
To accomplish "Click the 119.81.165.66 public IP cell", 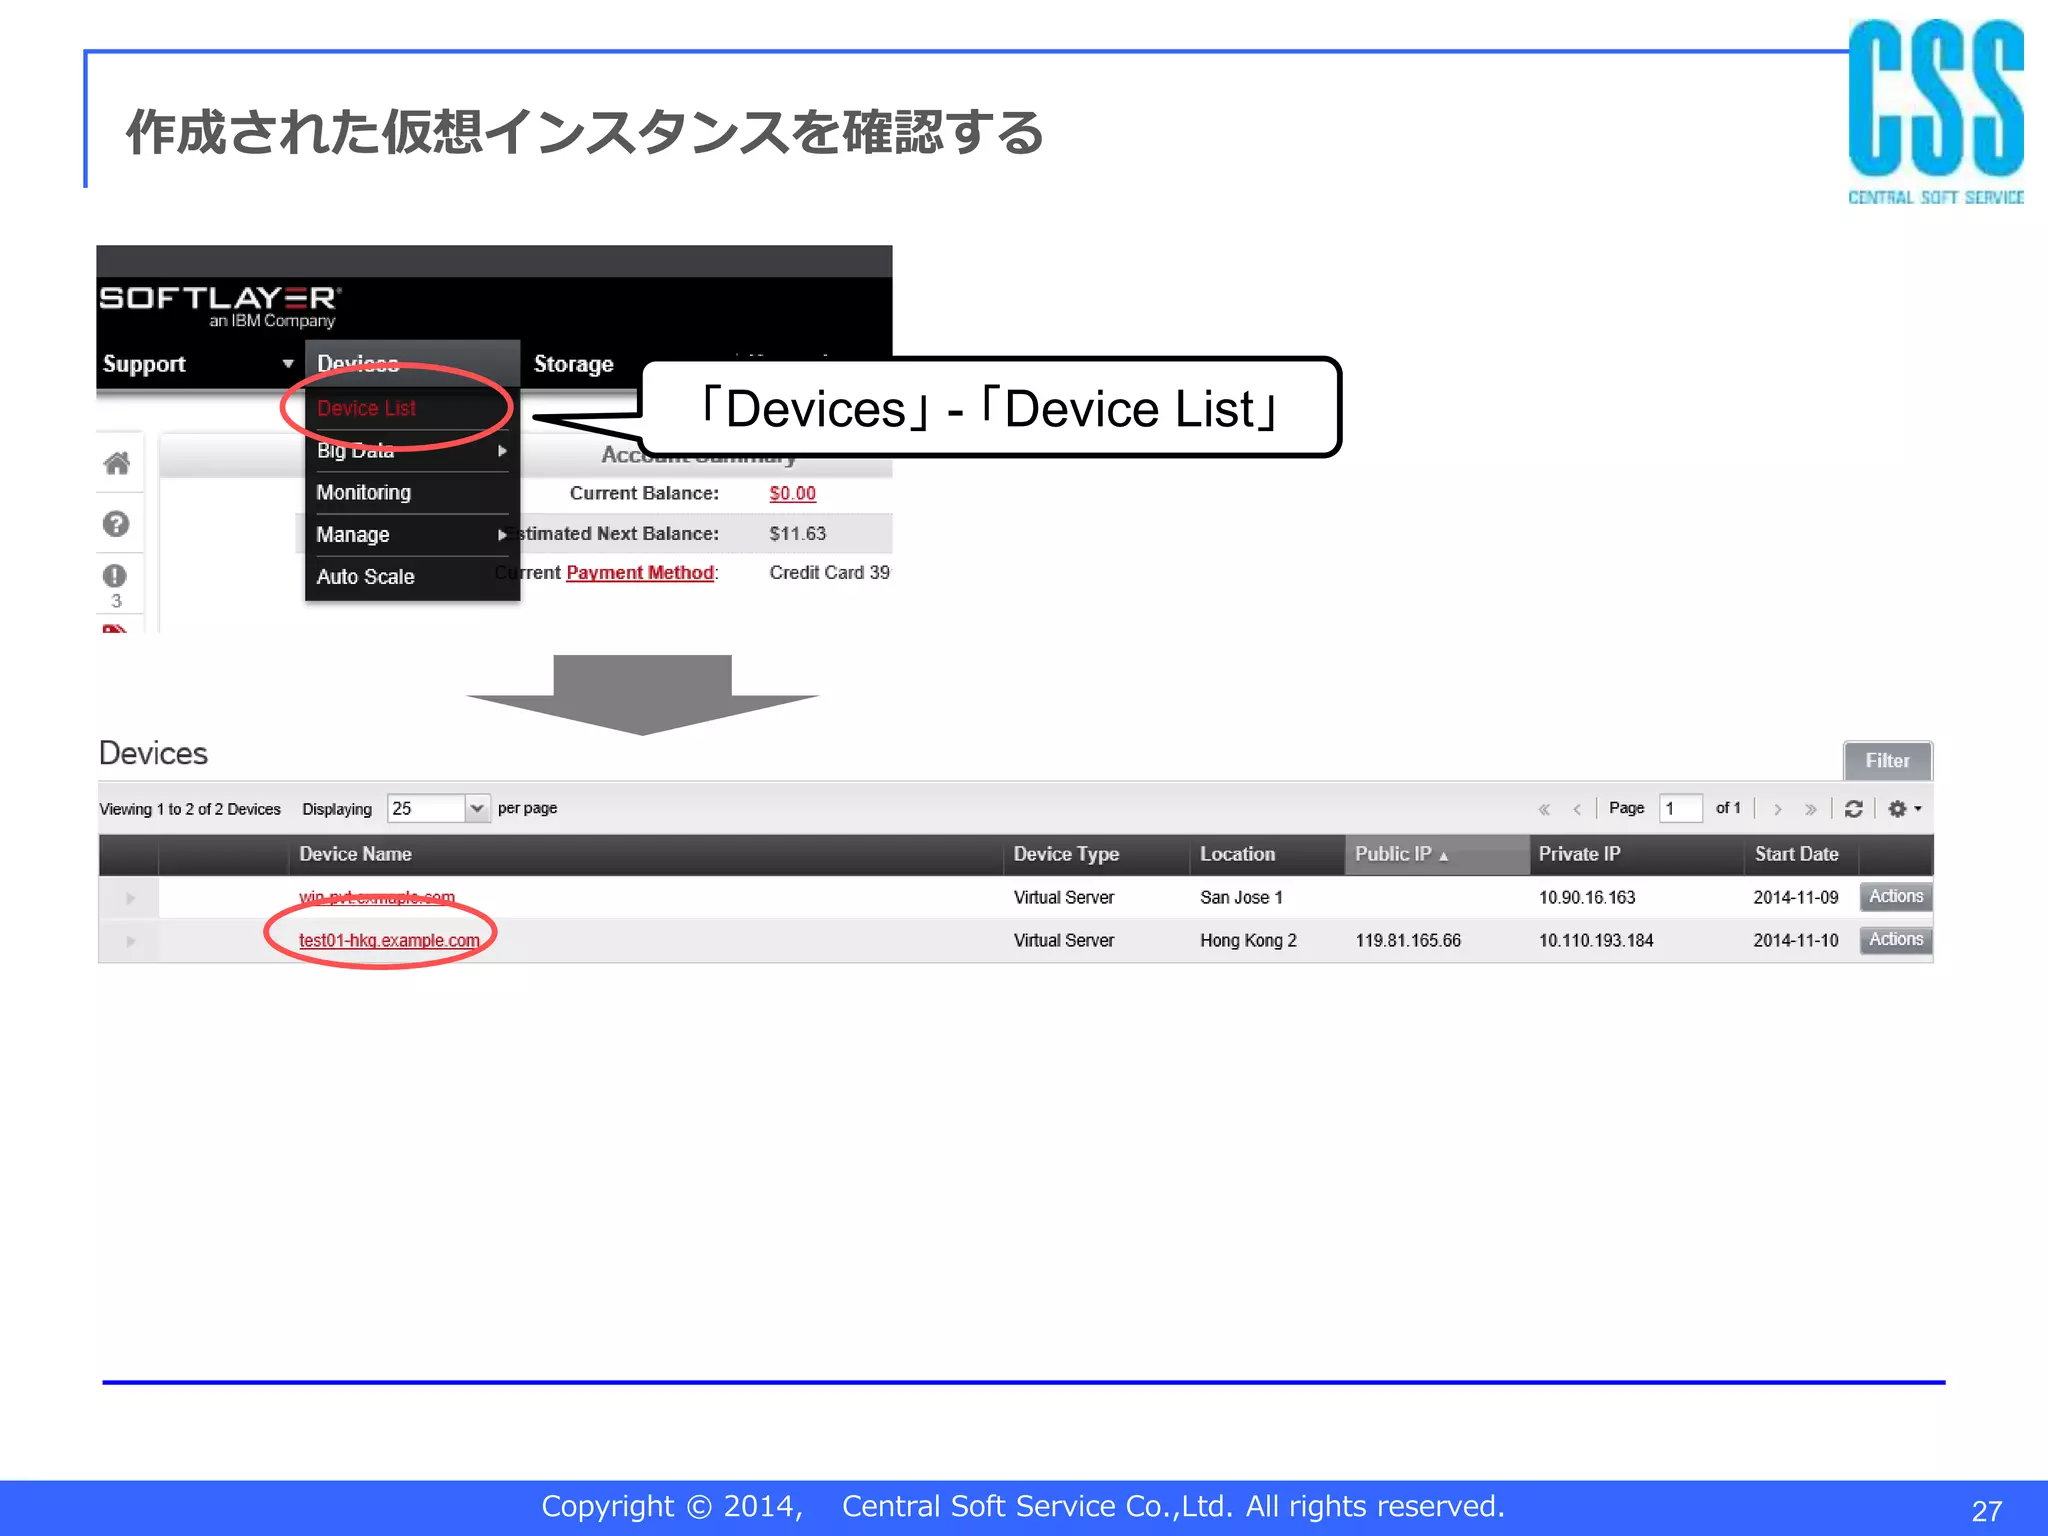I will [1408, 941].
